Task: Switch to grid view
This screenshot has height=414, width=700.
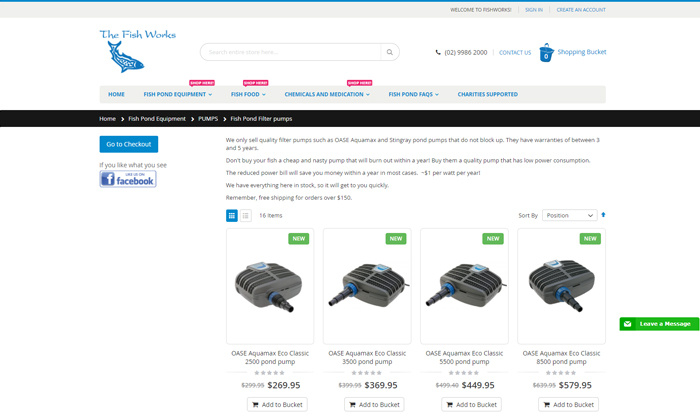Action: click(232, 216)
